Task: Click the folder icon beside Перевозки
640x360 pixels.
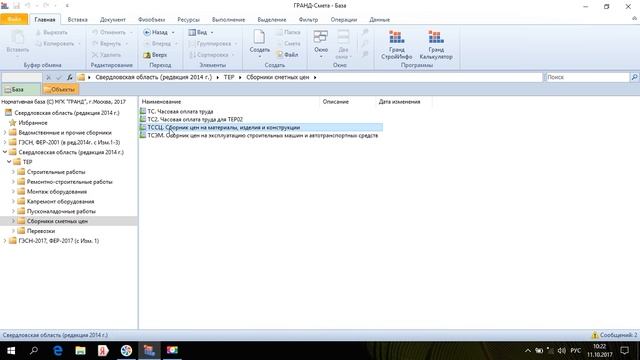Action: click(x=21, y=231)
